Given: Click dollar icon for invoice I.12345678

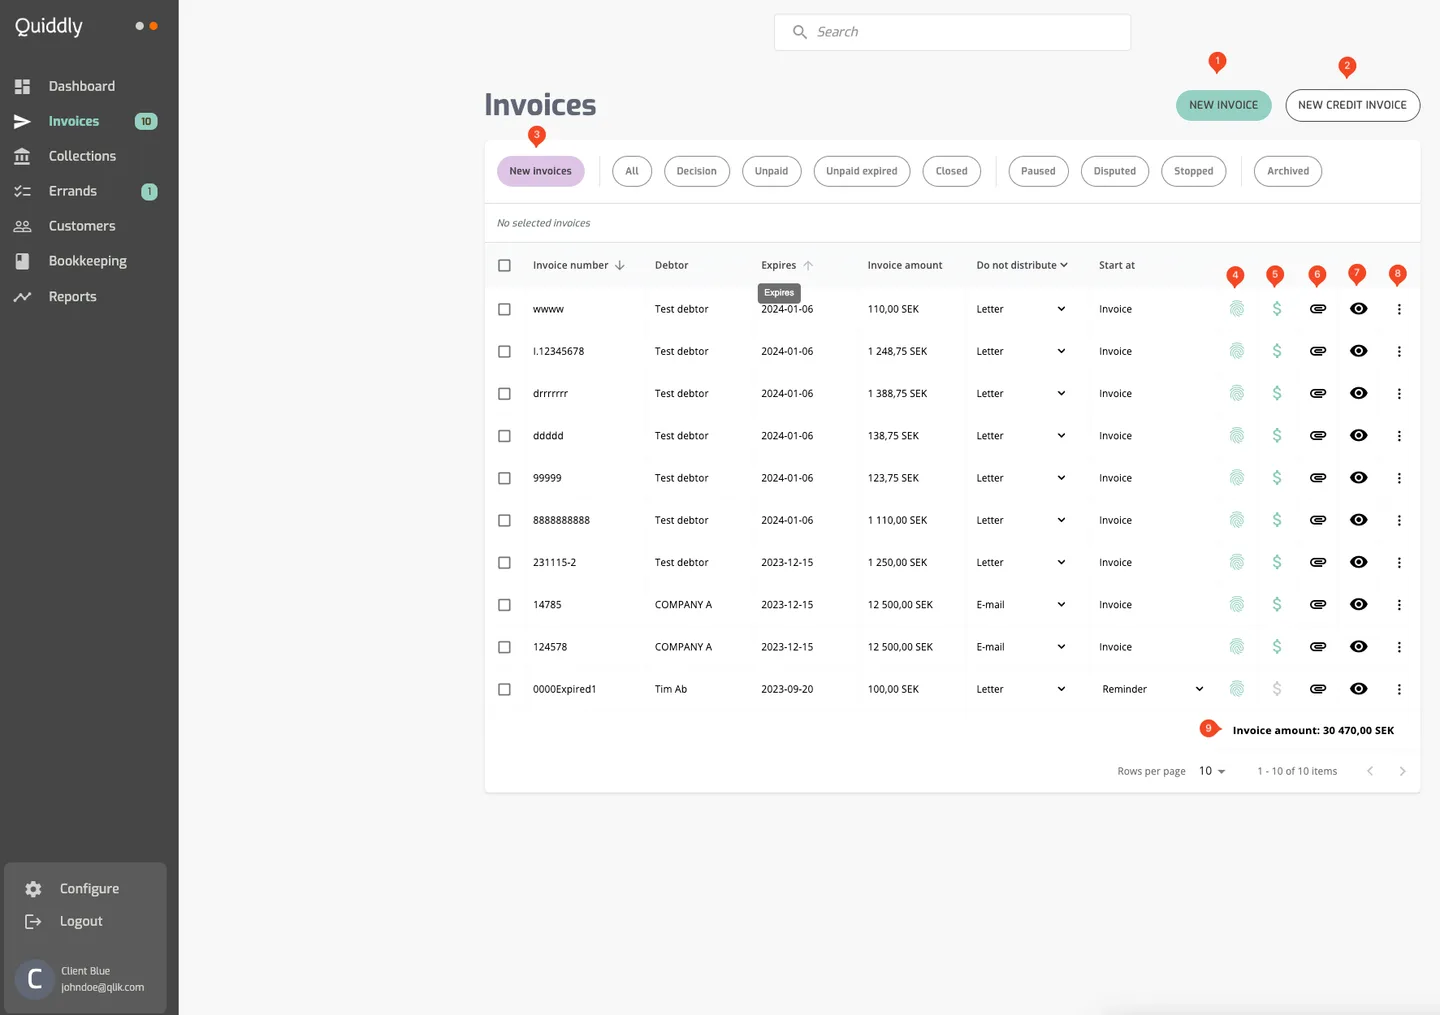Looking at the screenshot, I should coord(1277,351).
